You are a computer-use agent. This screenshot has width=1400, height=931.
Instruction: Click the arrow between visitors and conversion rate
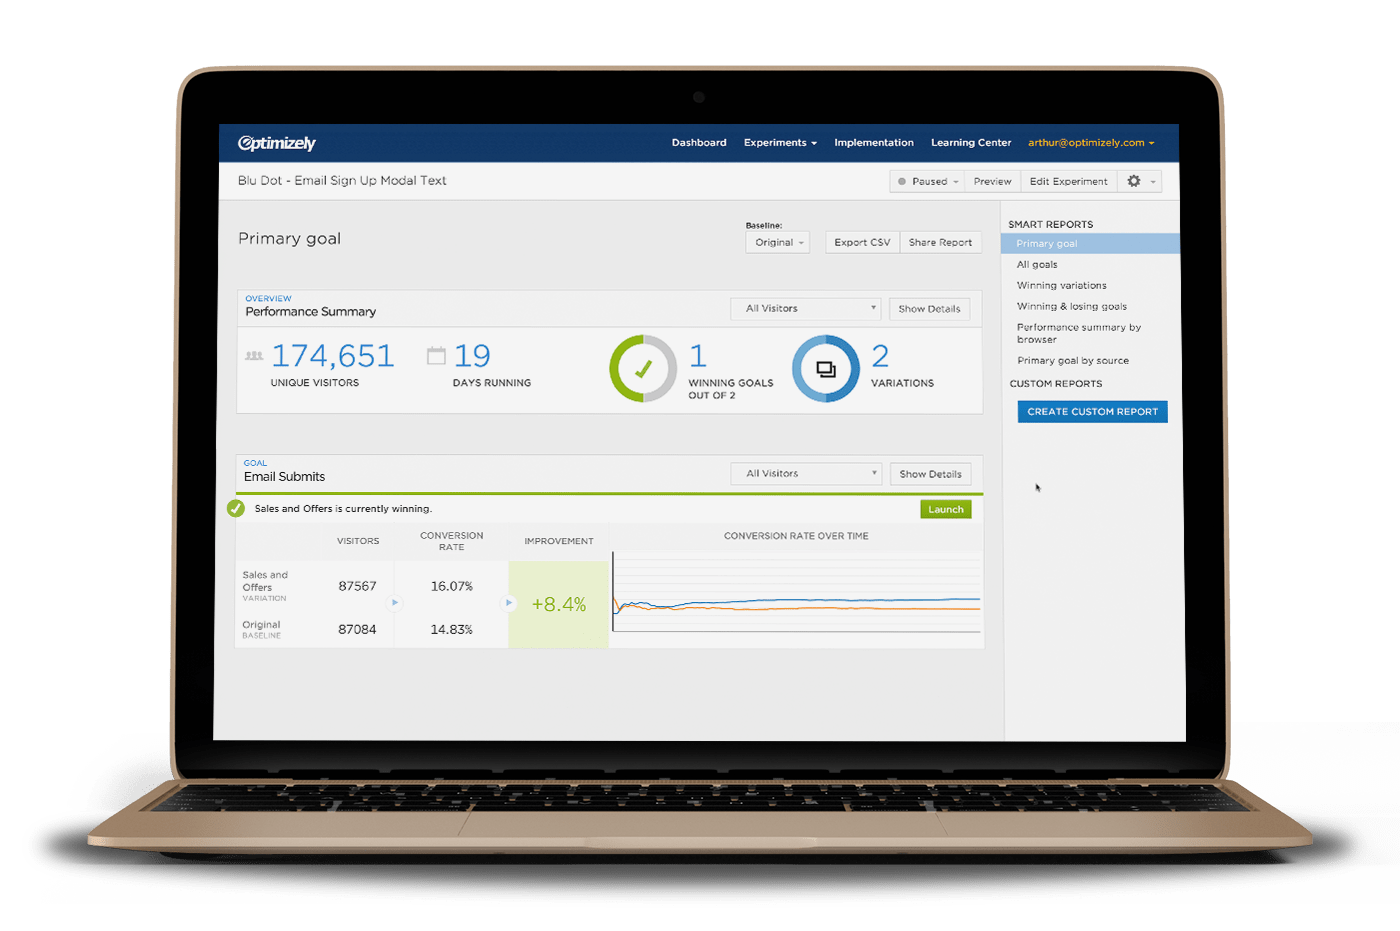click(x=395, y=603)
